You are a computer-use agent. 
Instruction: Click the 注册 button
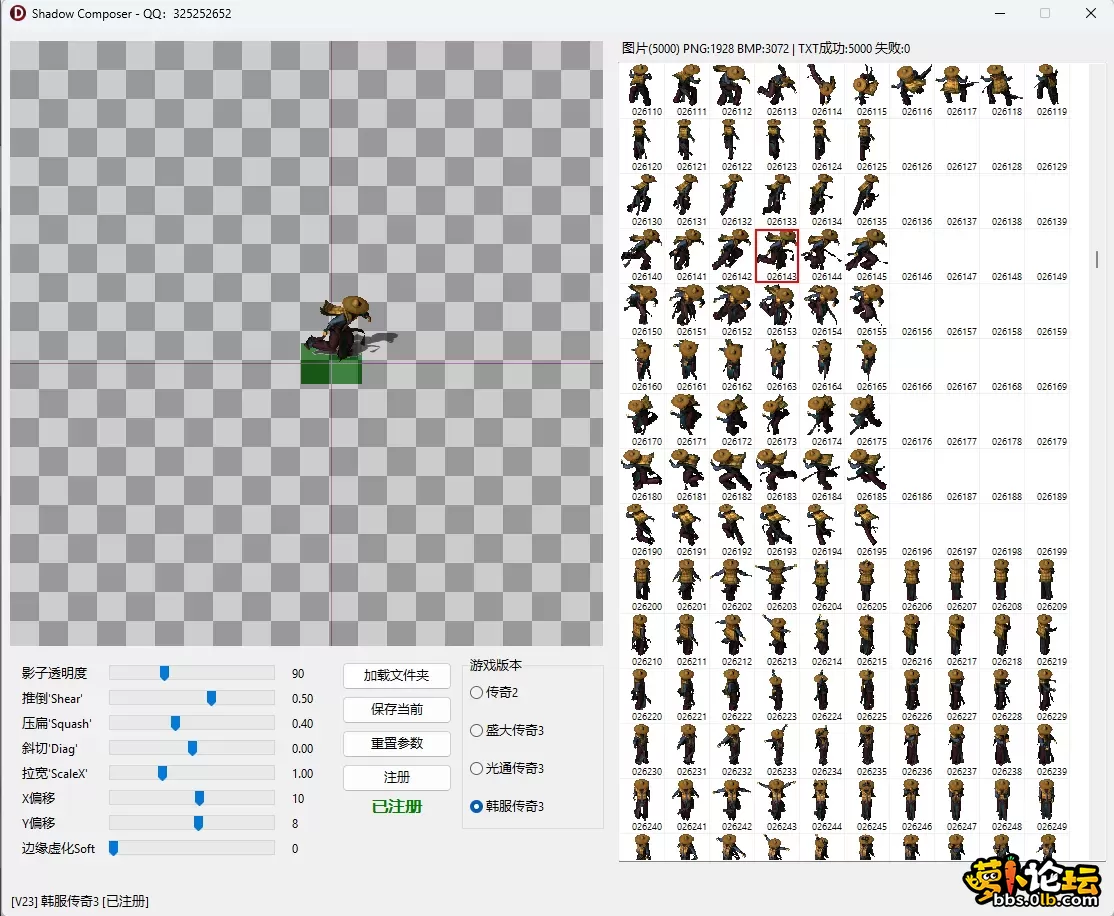tap(396, 777)
